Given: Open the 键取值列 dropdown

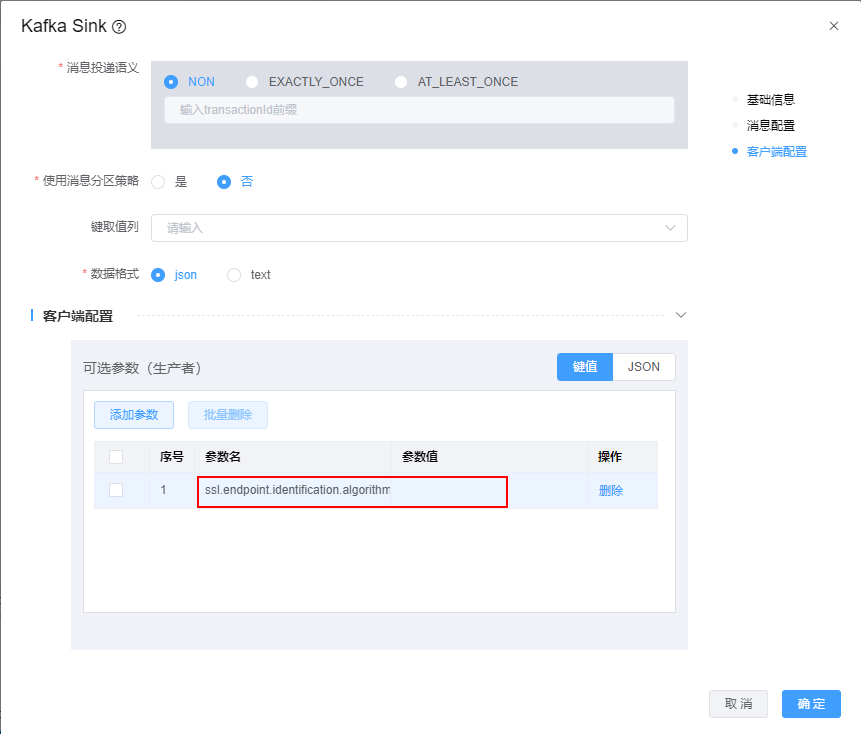Looking at the screenshot, I should [x=419, y=228].
